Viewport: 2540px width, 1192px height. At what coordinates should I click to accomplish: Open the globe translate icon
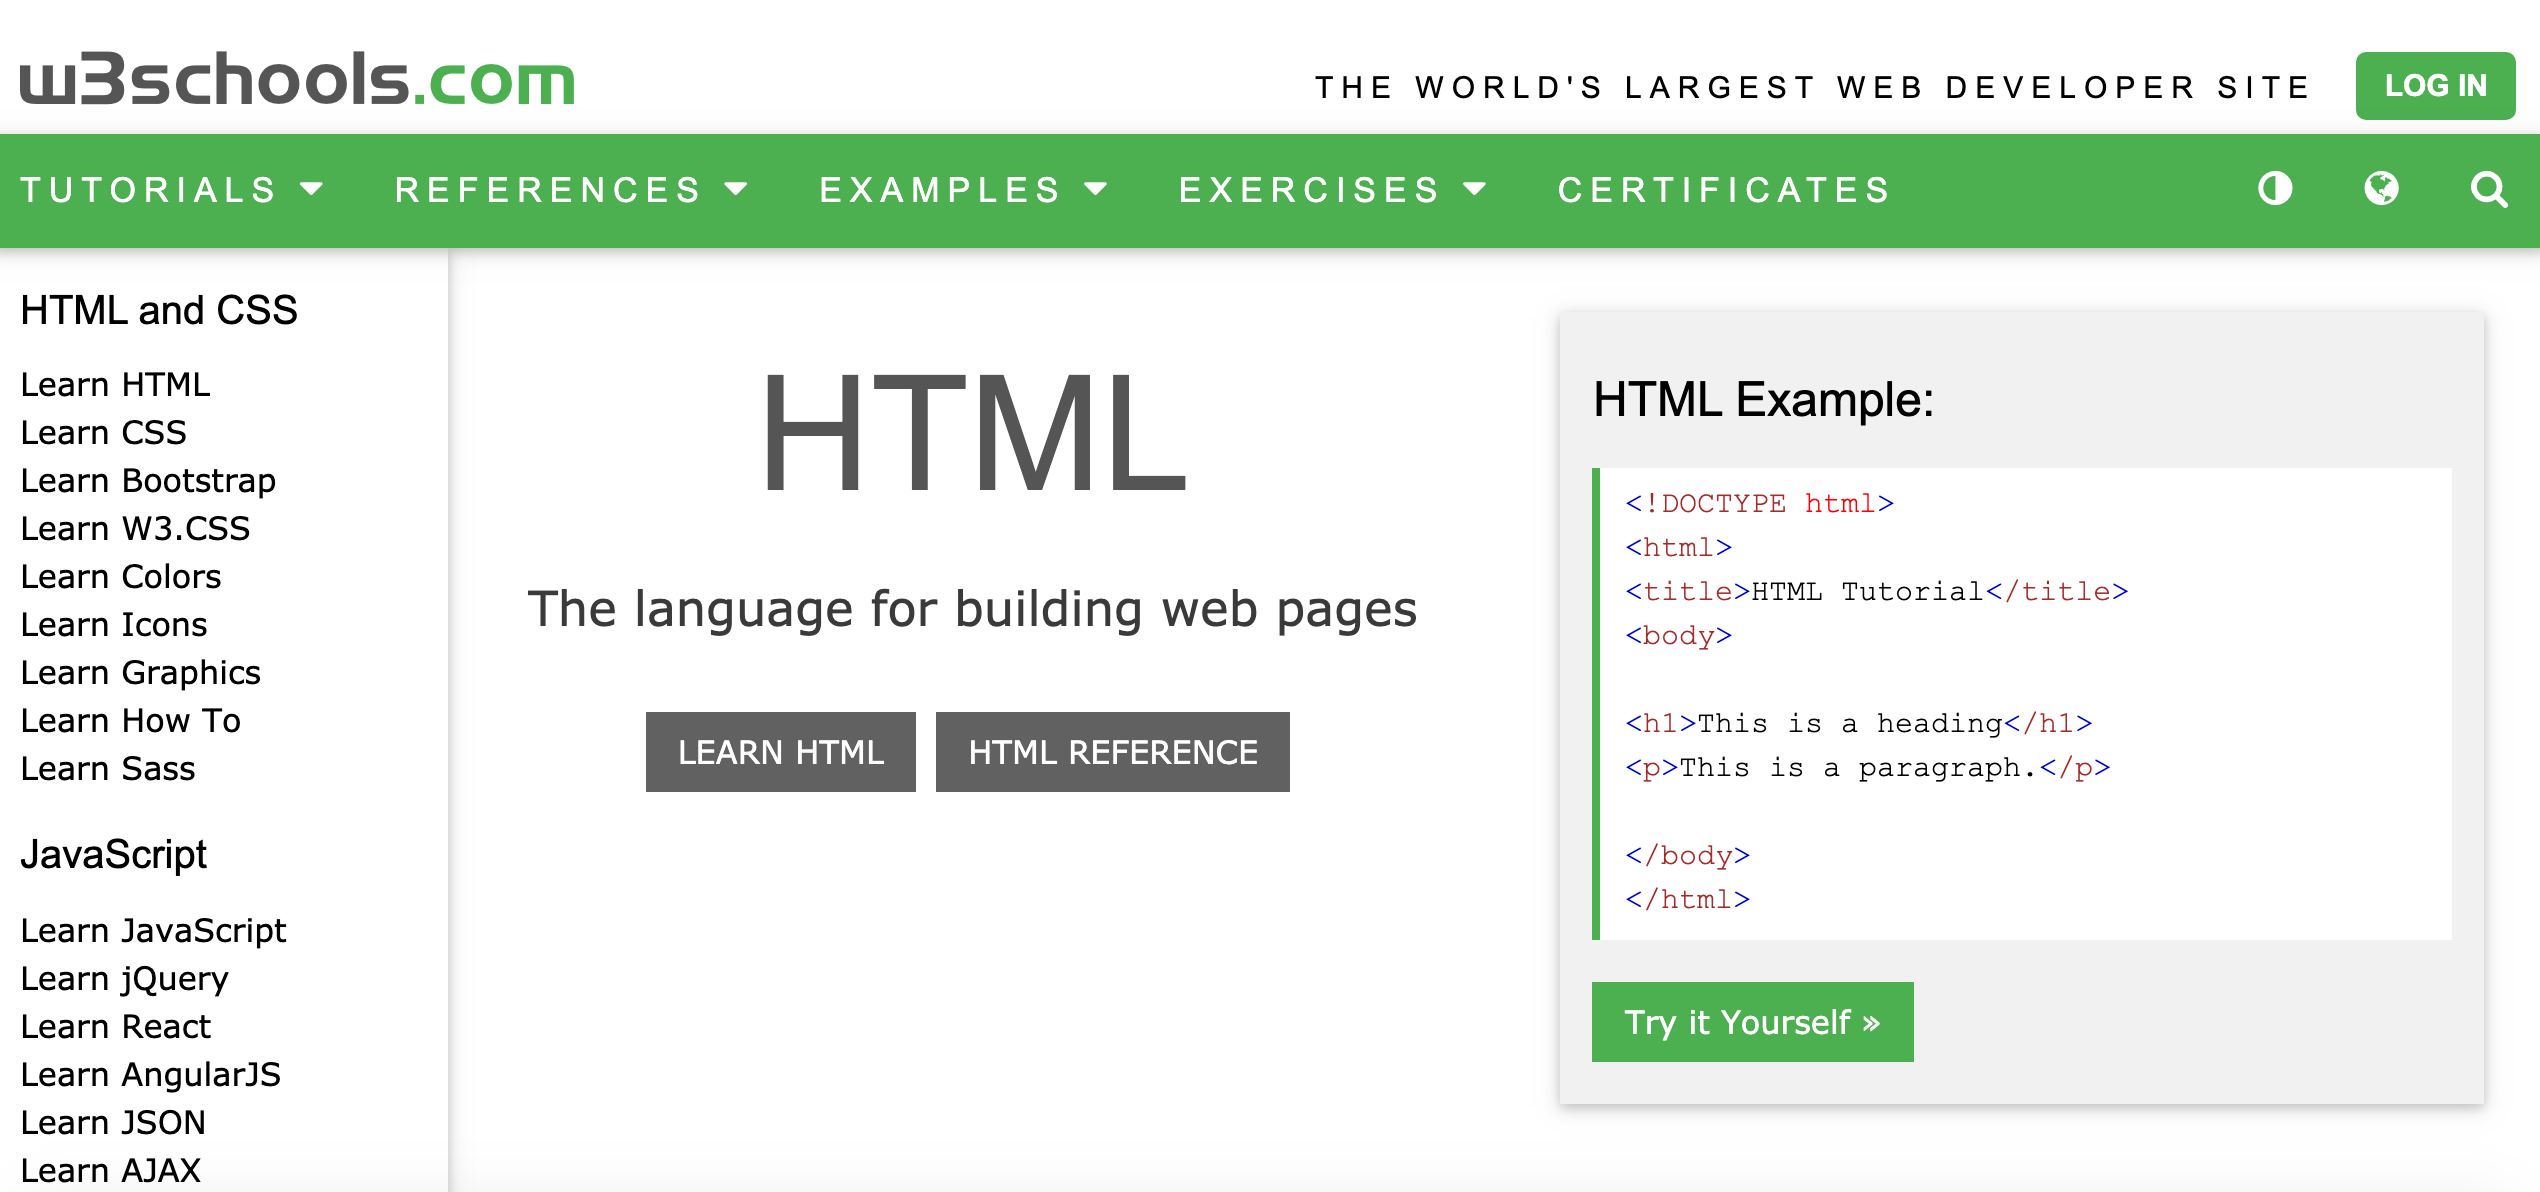pos(2381,189)
